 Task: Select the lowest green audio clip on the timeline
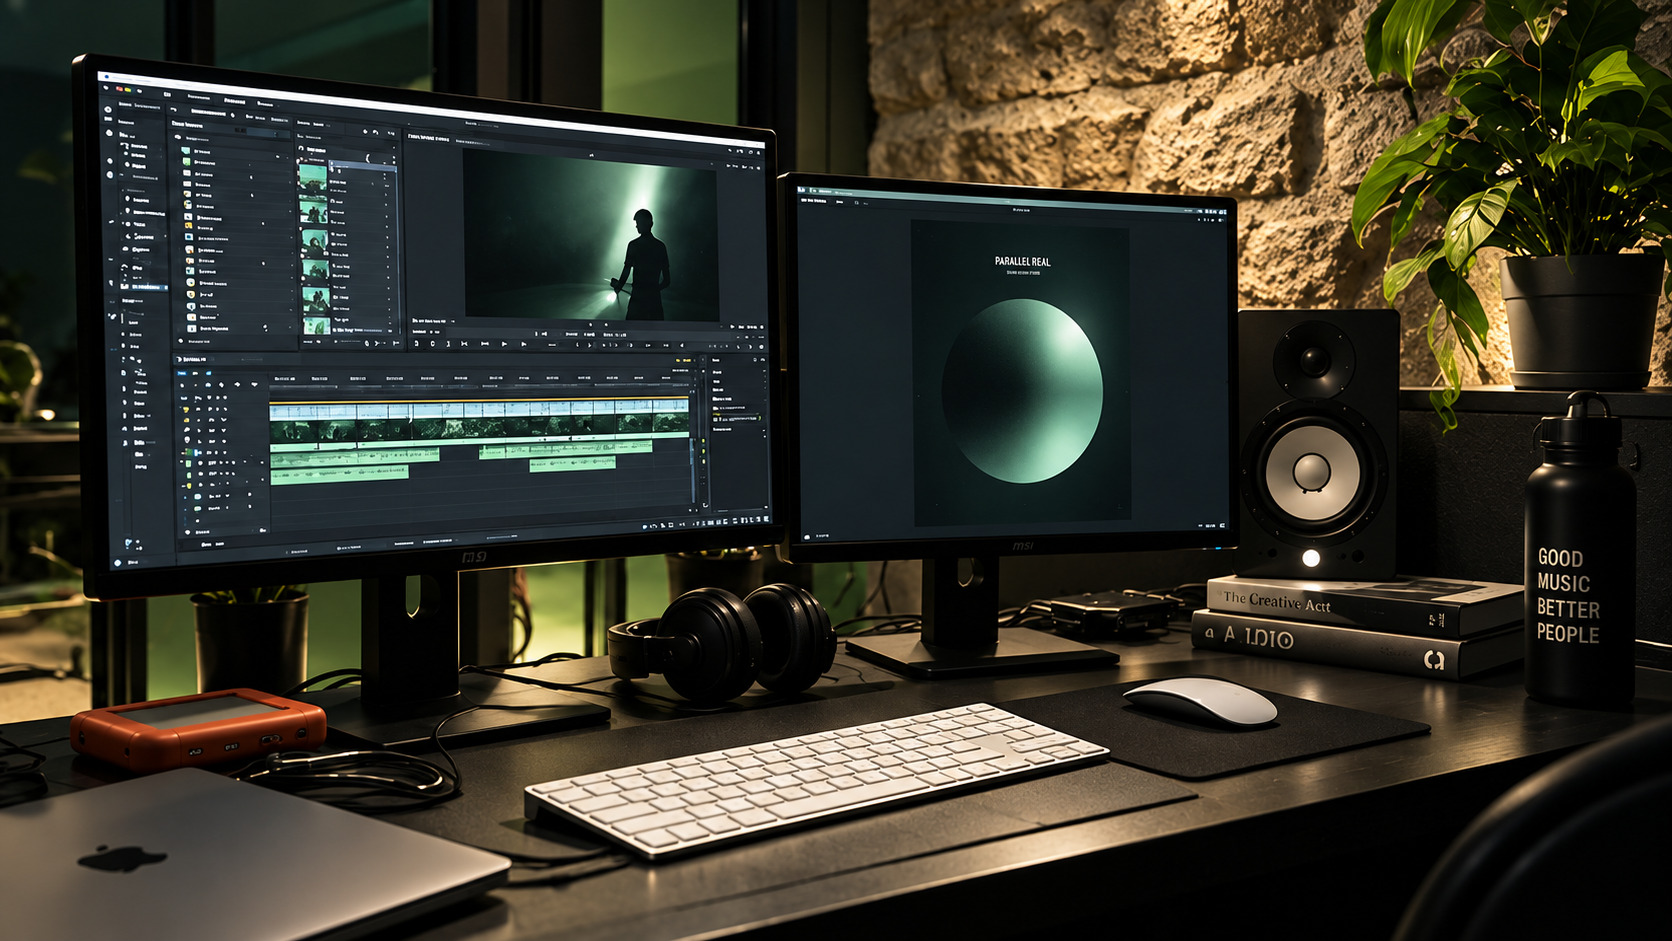point(340,472)
